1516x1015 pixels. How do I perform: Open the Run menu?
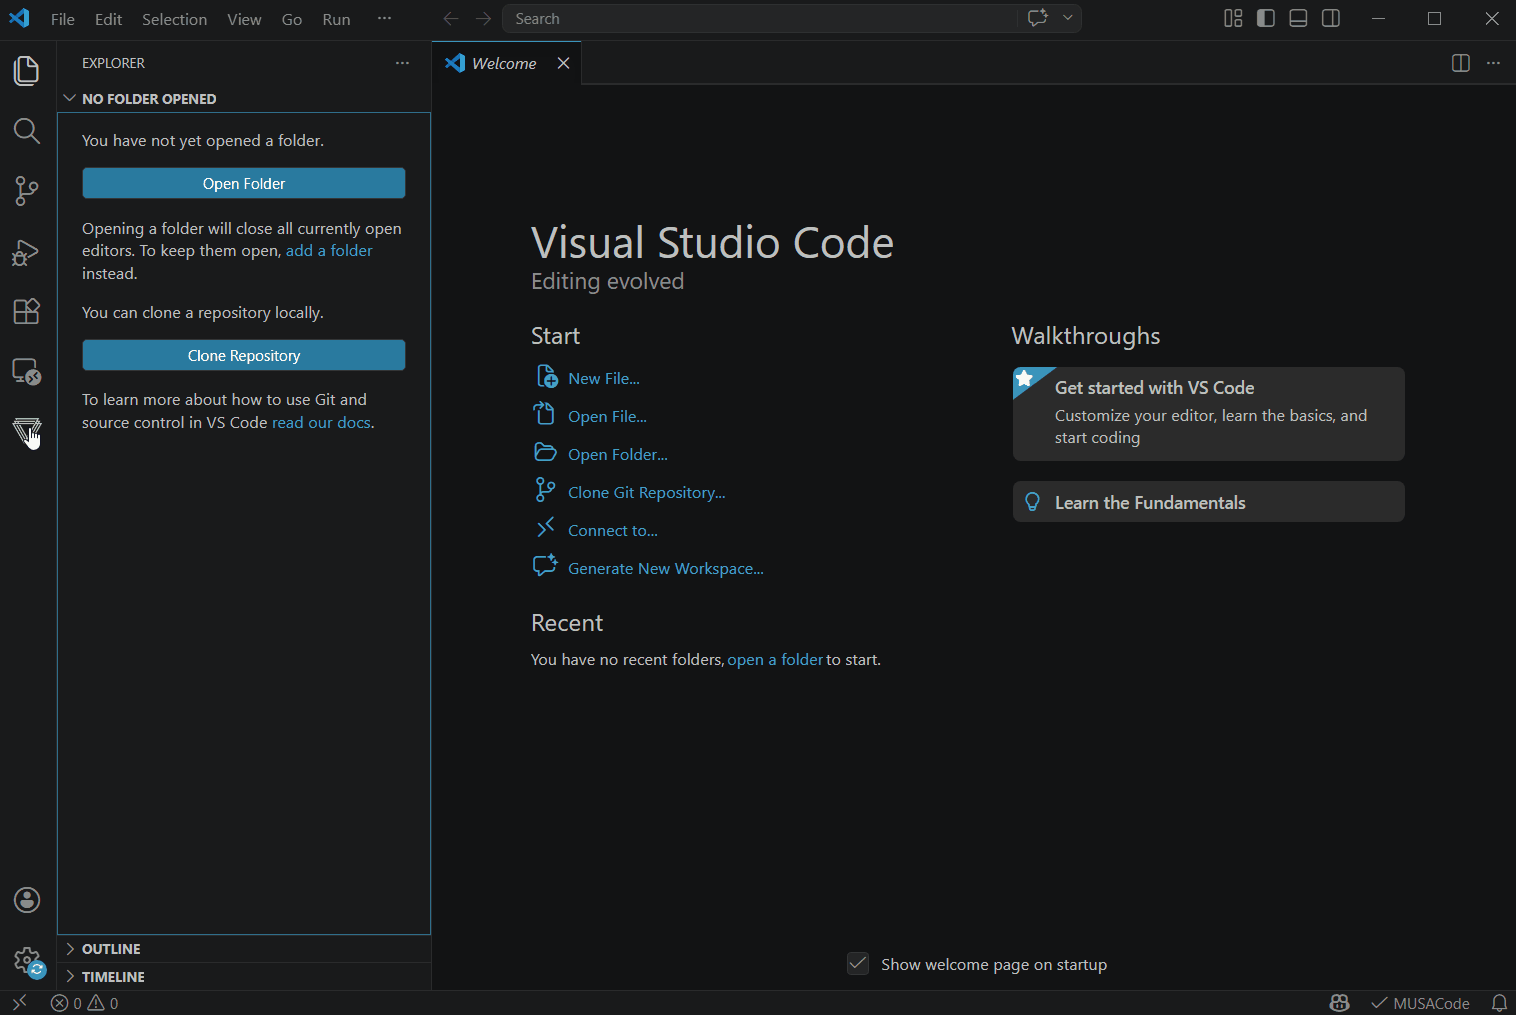point(336,19)
